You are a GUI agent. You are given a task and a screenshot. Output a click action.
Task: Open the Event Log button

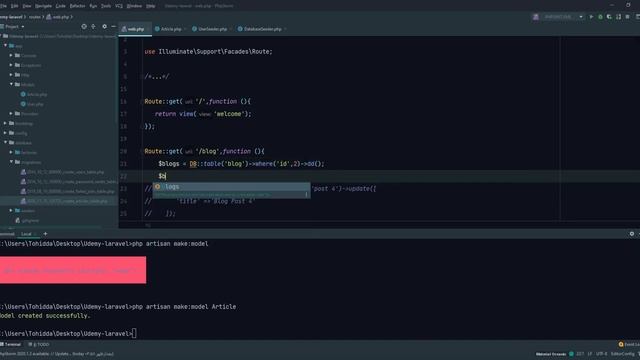[x=629, y=344]
